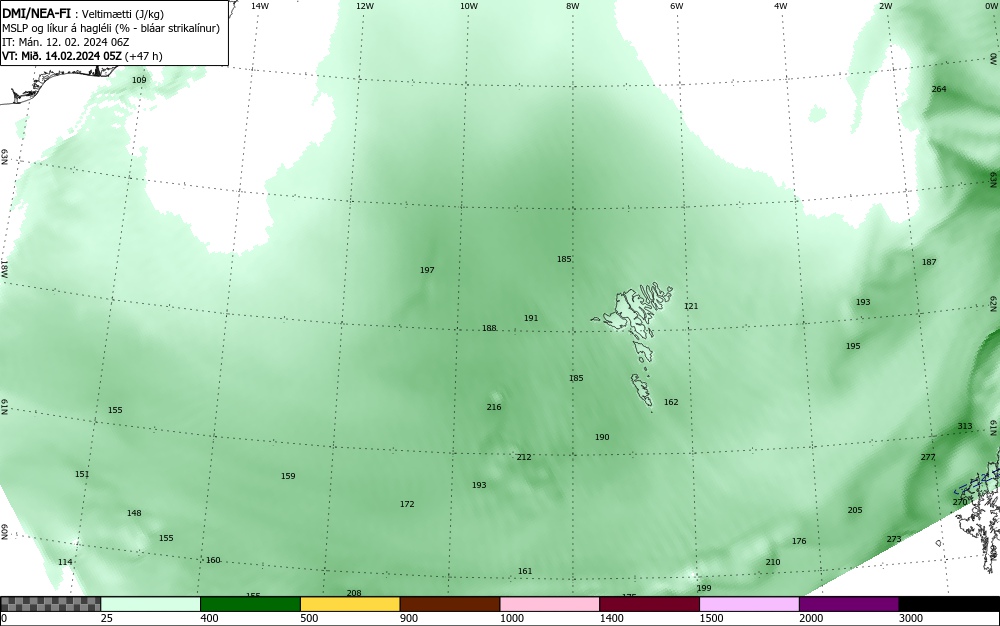Select the map value 208
The image size is (1000, 626).
pos(354,593)
